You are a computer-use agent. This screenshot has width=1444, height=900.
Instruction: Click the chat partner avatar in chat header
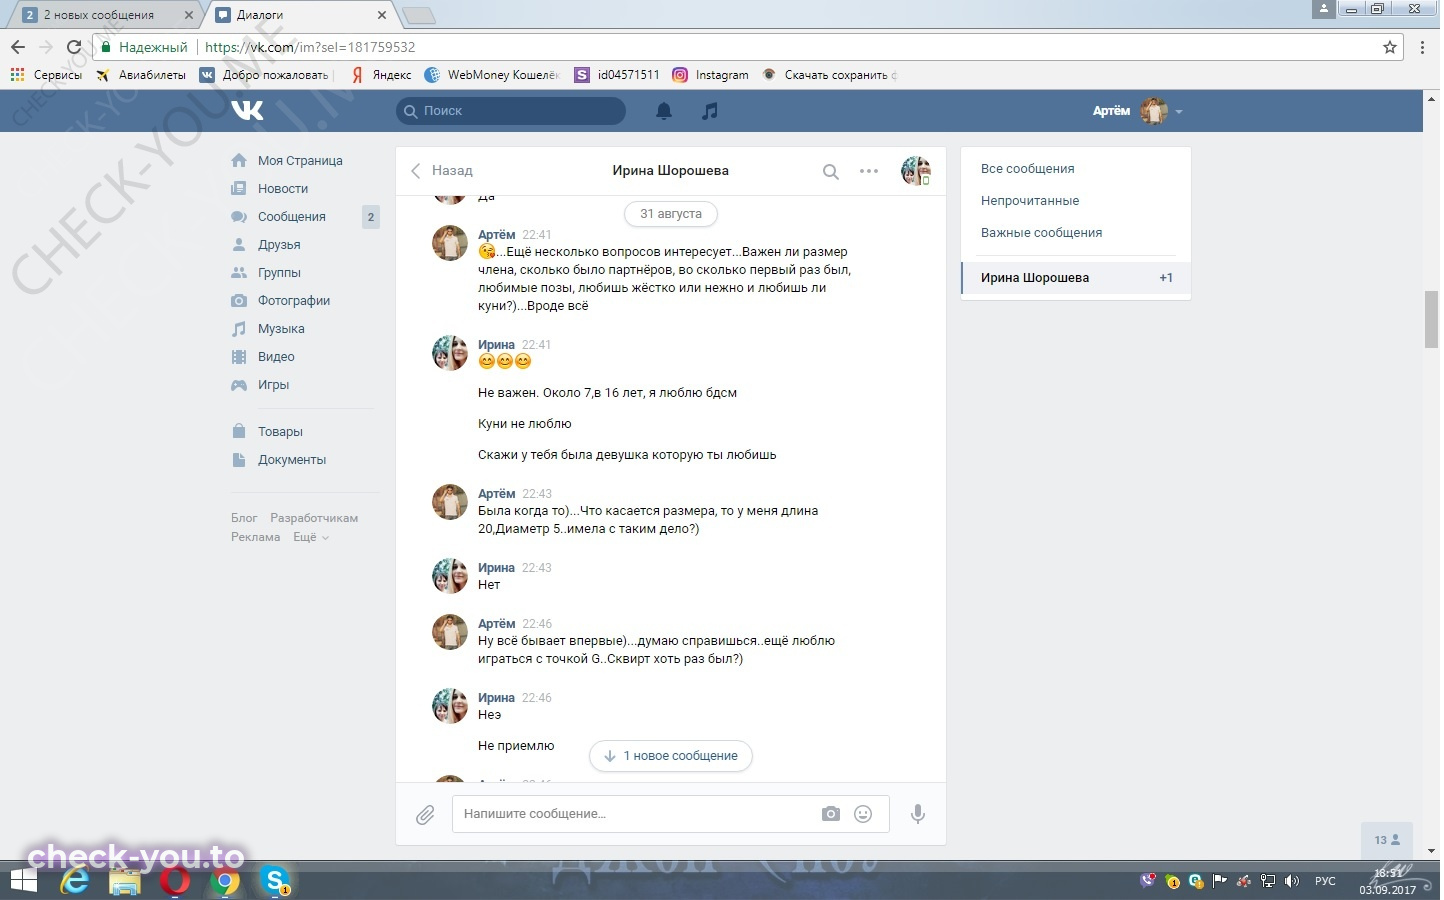915,171
